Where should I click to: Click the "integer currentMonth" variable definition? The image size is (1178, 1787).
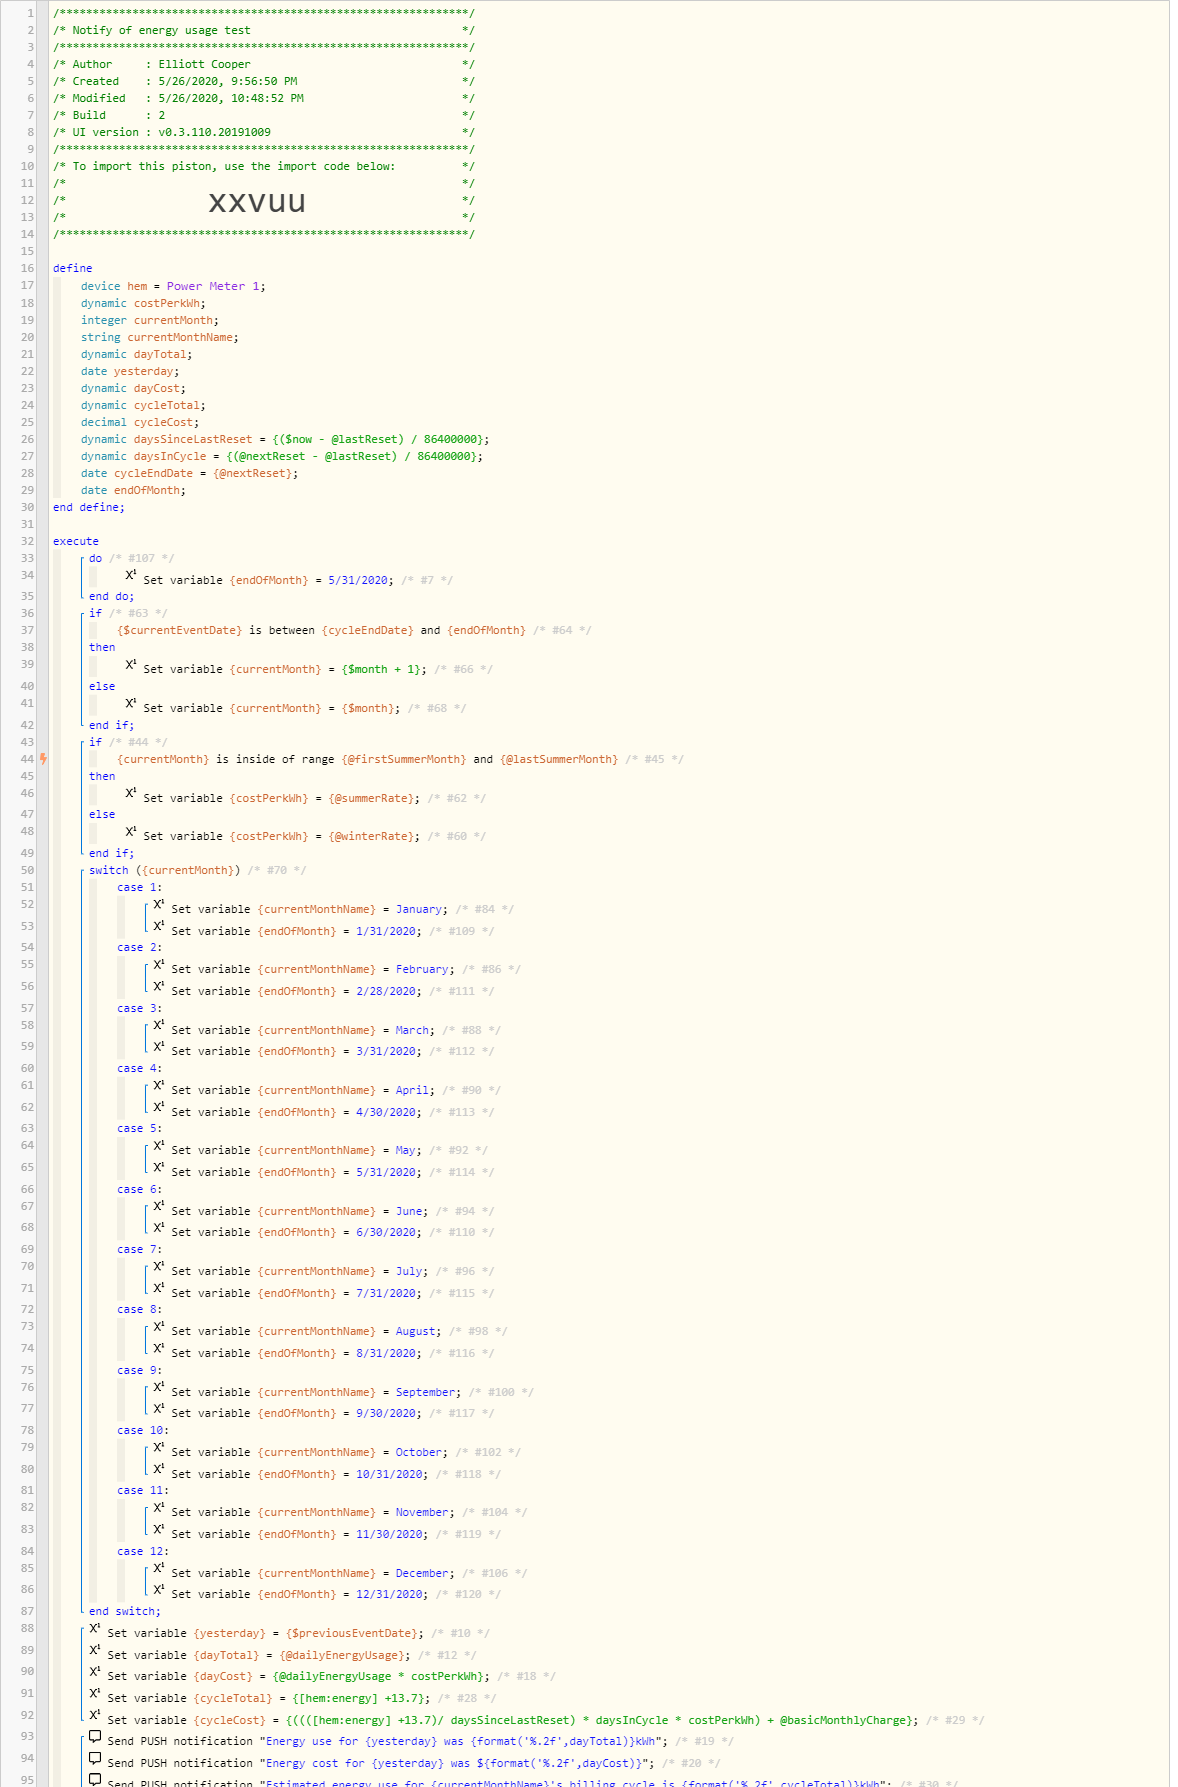point(150,320)
